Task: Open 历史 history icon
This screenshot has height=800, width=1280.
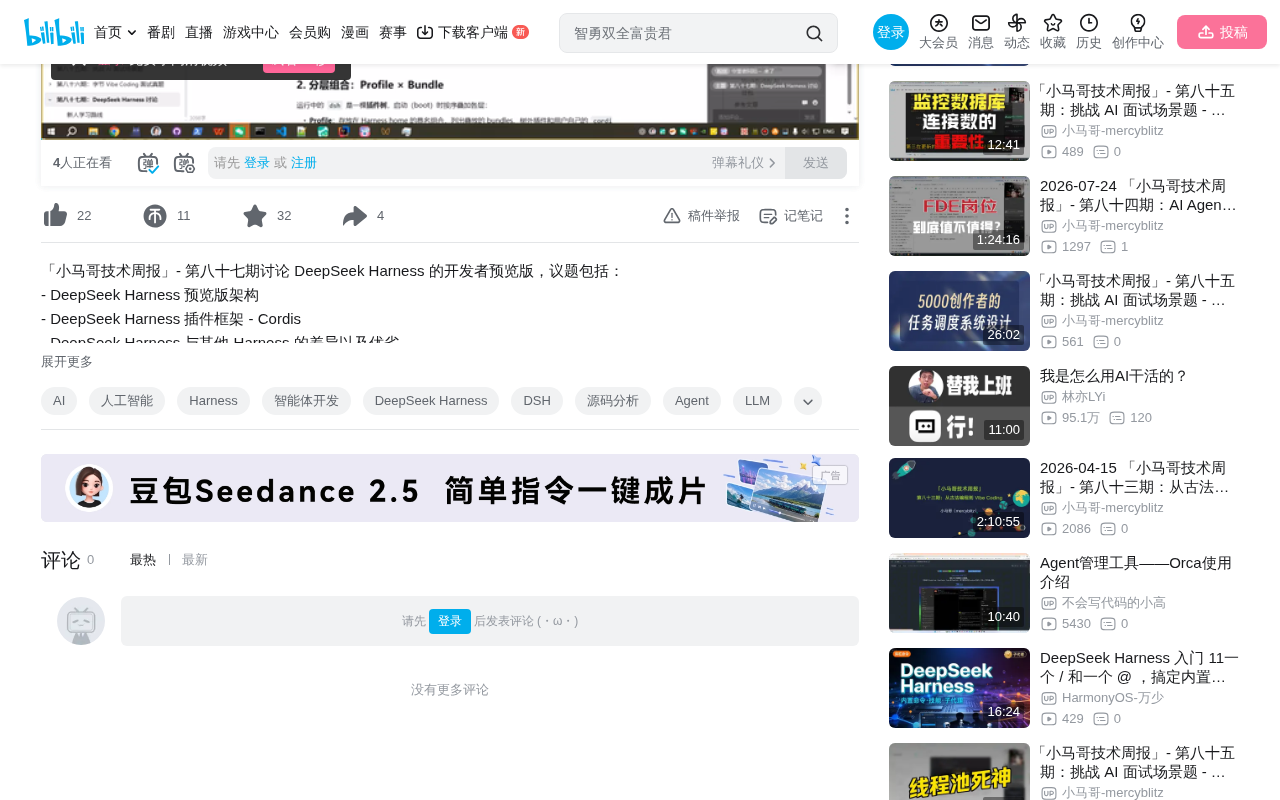Action: pyautogui.click(x=1089, y=23)
